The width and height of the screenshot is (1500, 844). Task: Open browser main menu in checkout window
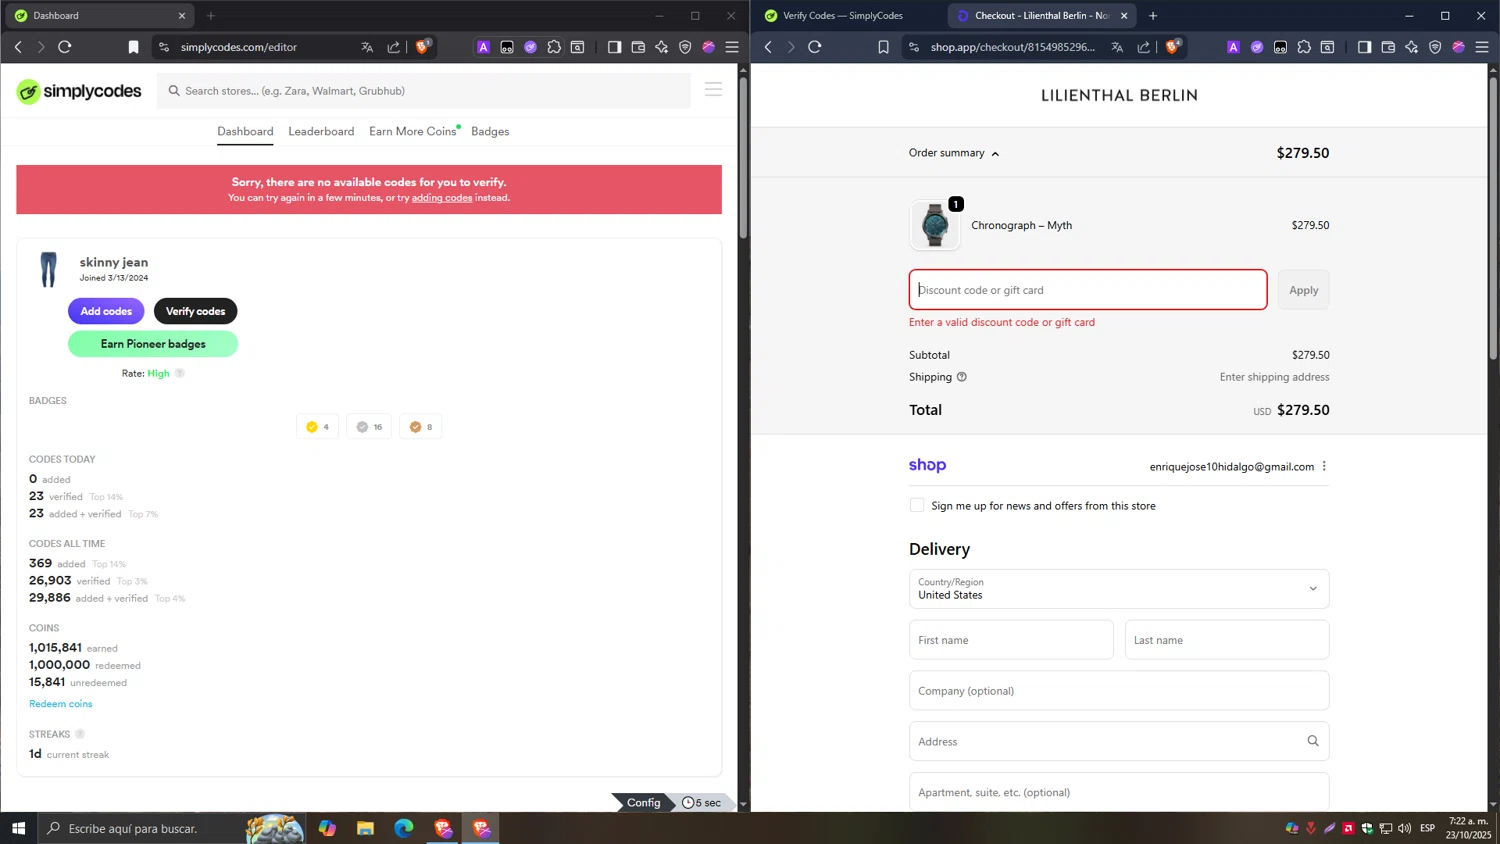(1482, 47)
